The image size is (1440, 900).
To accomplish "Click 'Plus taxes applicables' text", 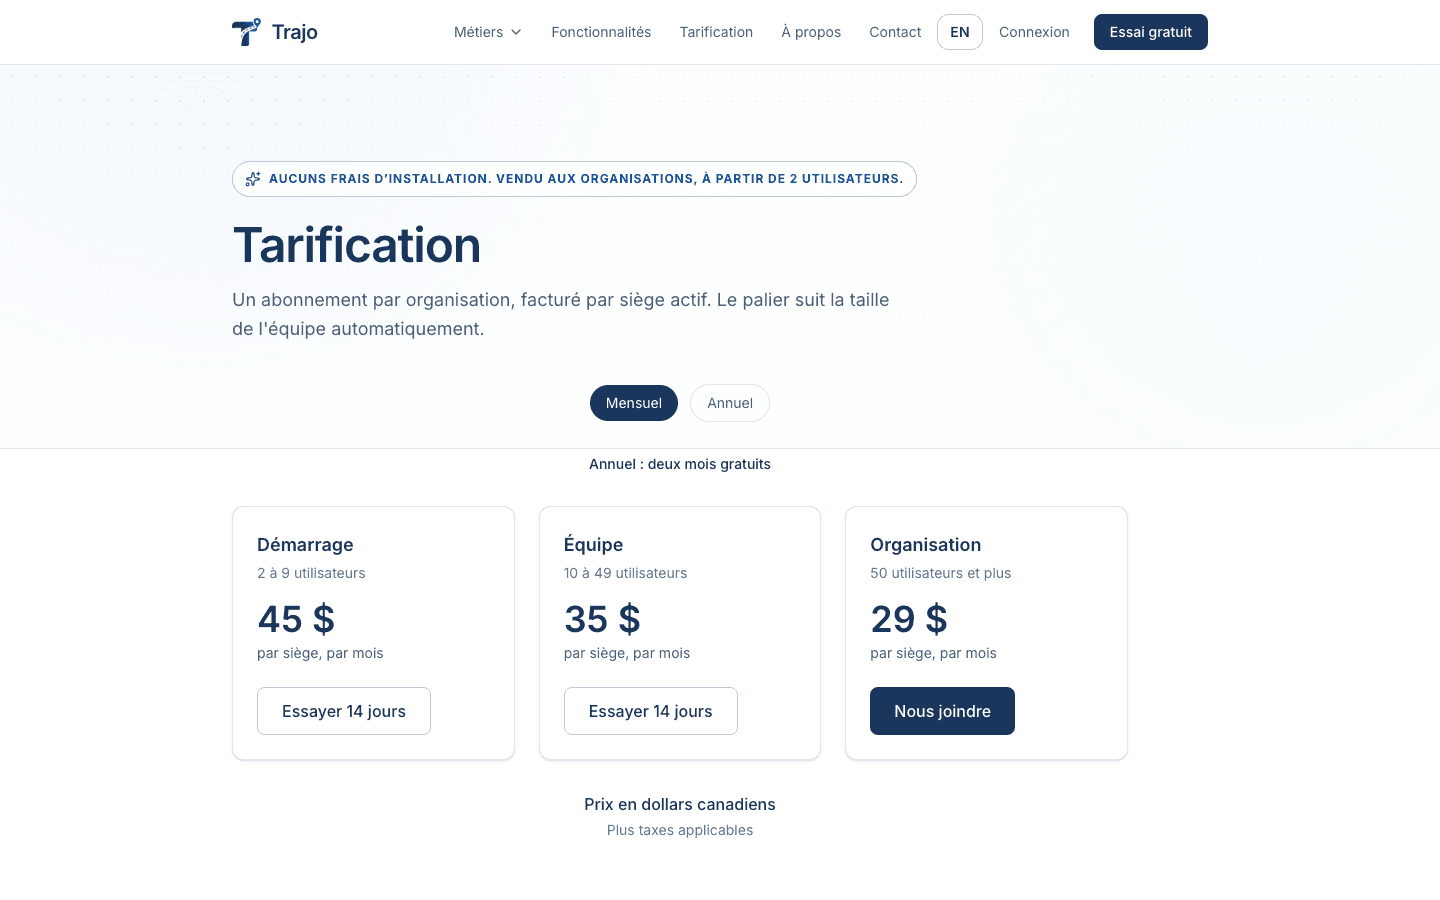I will tap(680, 830).
